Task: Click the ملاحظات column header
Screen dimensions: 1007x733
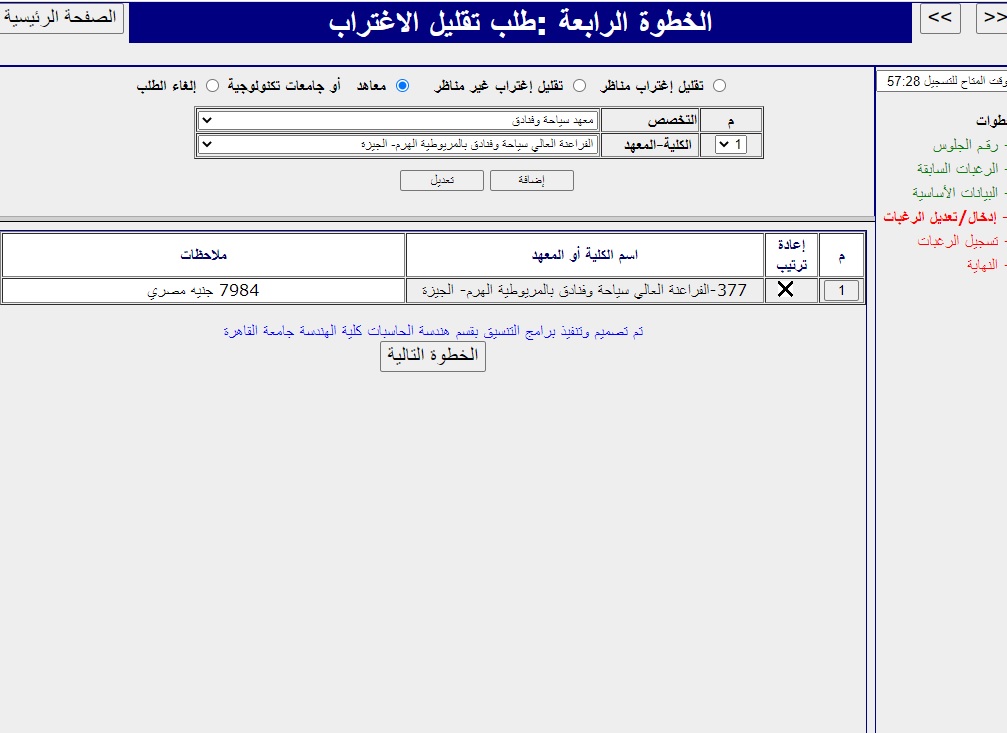Action: [x=203, y=255]
